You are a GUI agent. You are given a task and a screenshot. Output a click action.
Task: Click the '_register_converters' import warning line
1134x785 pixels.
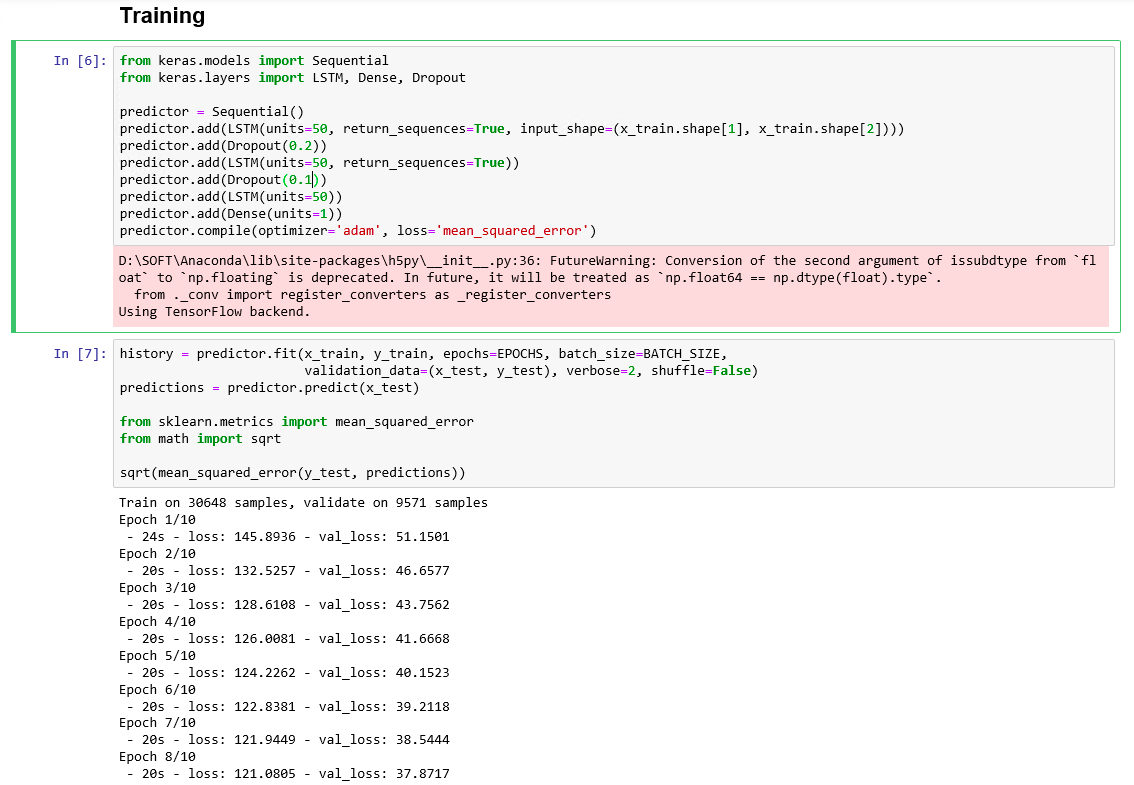coord(372,294)
